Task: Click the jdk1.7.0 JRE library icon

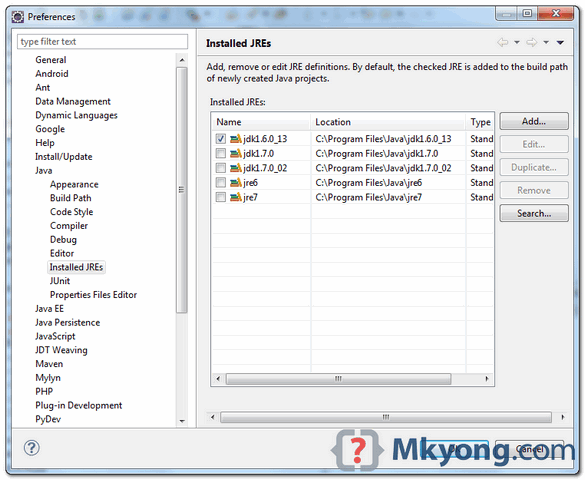Action: pos(236,153)
